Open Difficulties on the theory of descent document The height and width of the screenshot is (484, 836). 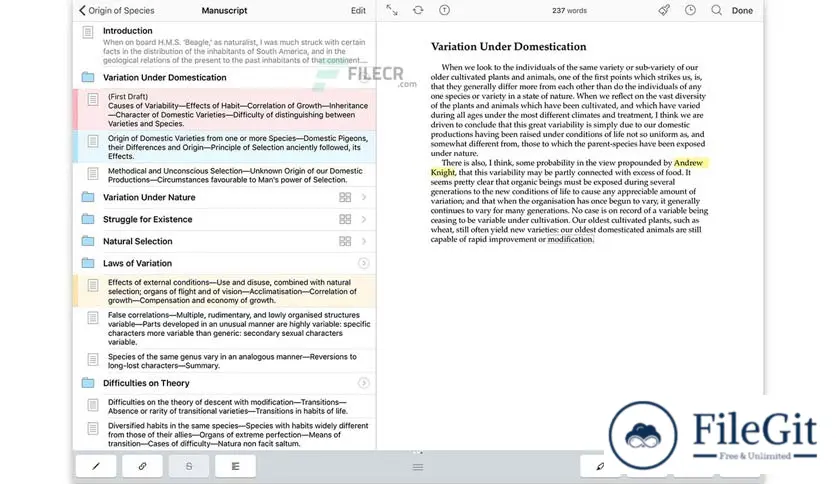224,406
